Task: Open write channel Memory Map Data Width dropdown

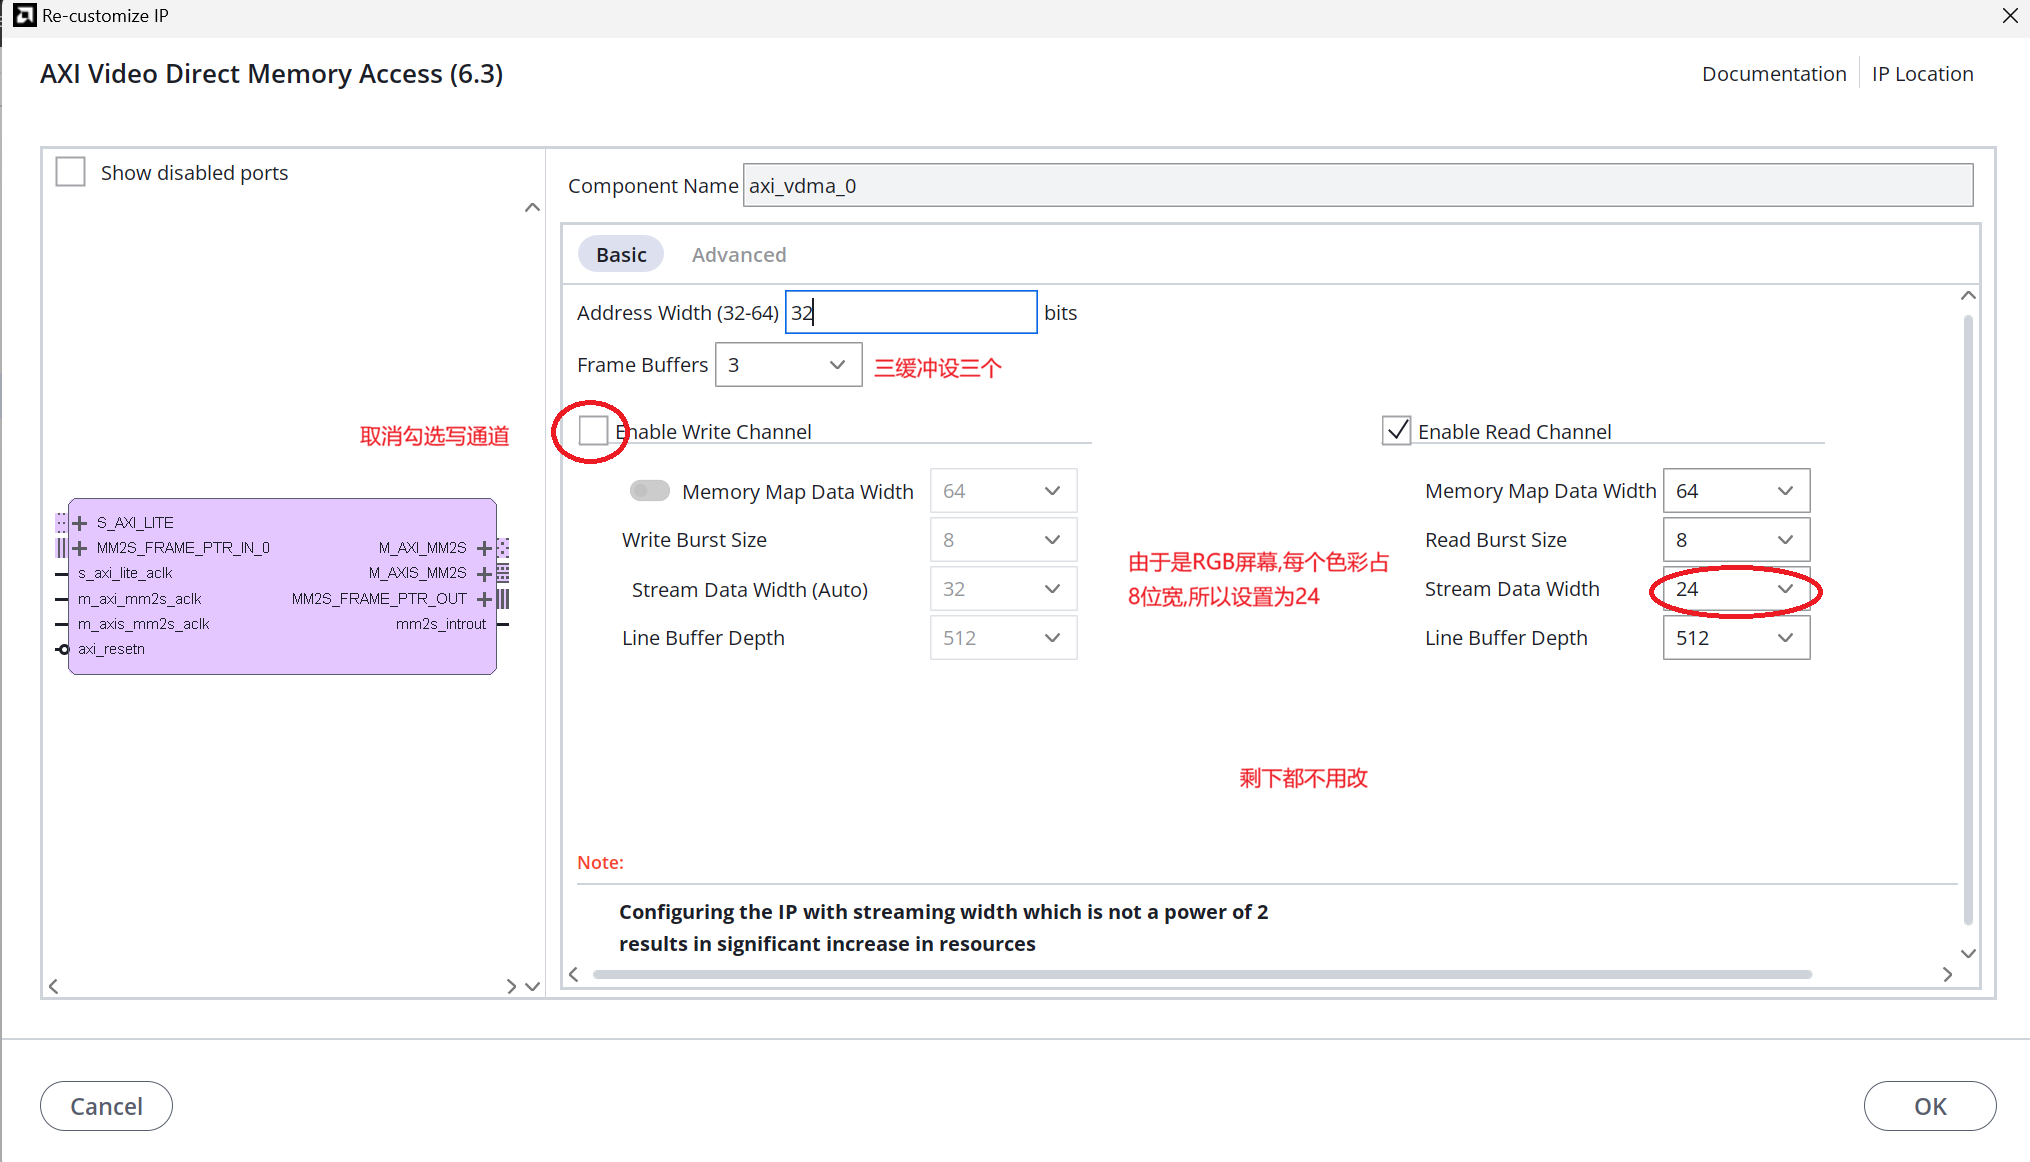Action: (1003, 491)
